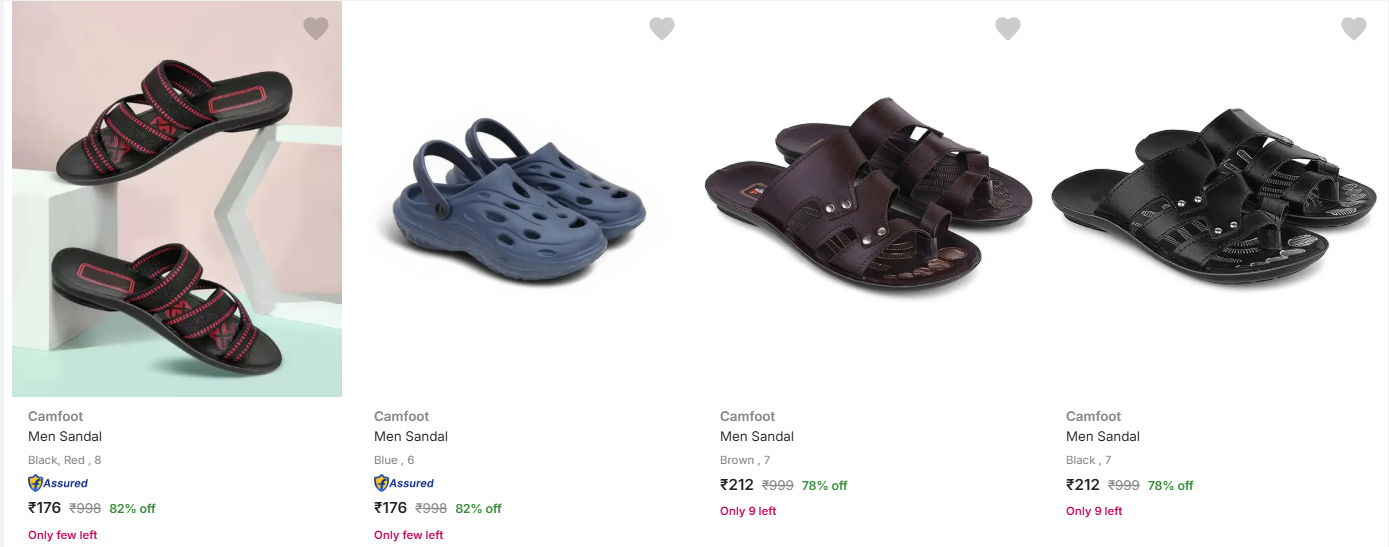Screen dimensions: 1389x547
Task: Click the 82% off label on blue sandal
Action: point(478,508)
